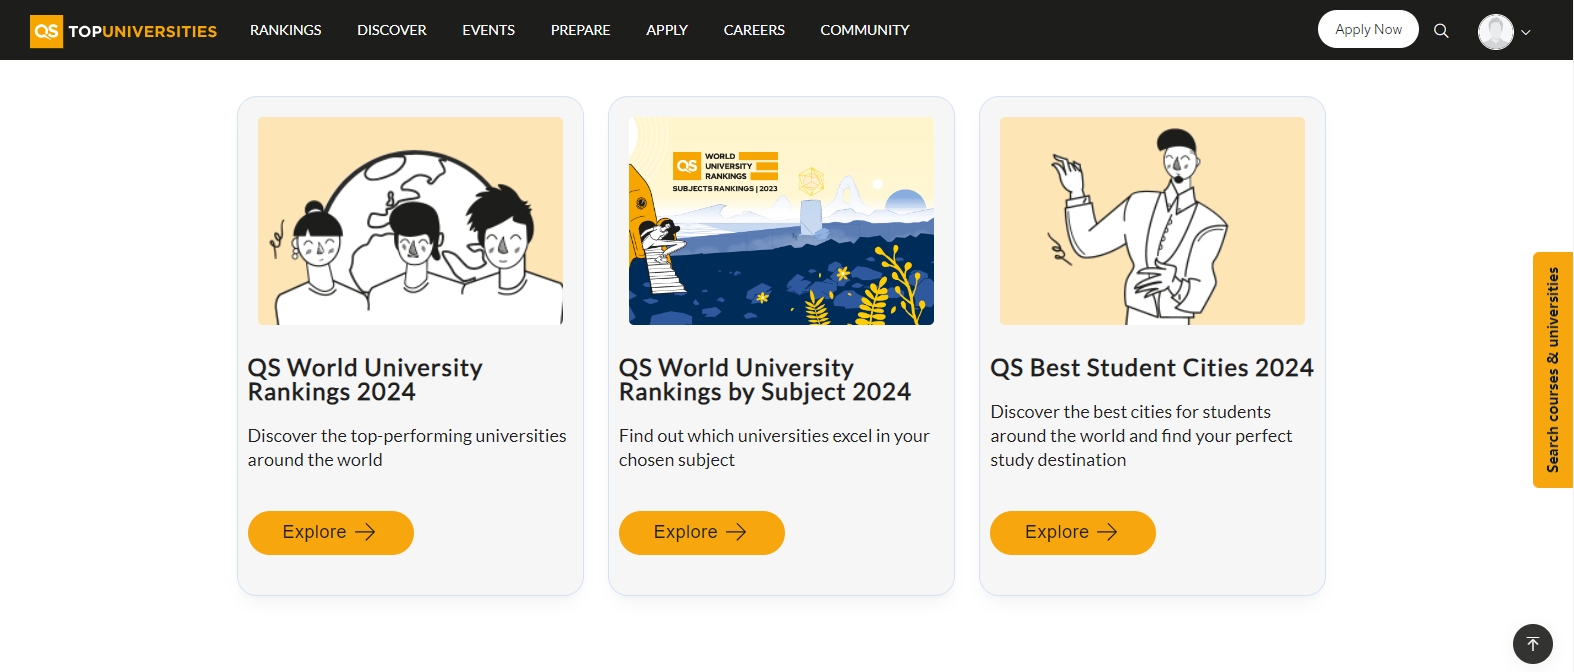
Task: Click the QS World University Rankings 2024 heading
Action: pos(365,380)
